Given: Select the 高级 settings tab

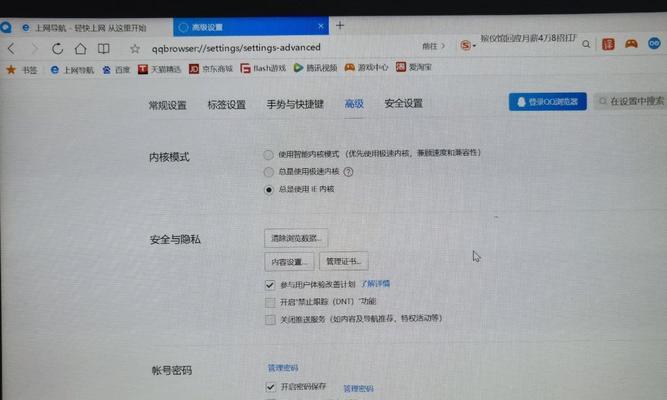Looking at the screenshot, I should pyautogui.click(x=354, y=103).
